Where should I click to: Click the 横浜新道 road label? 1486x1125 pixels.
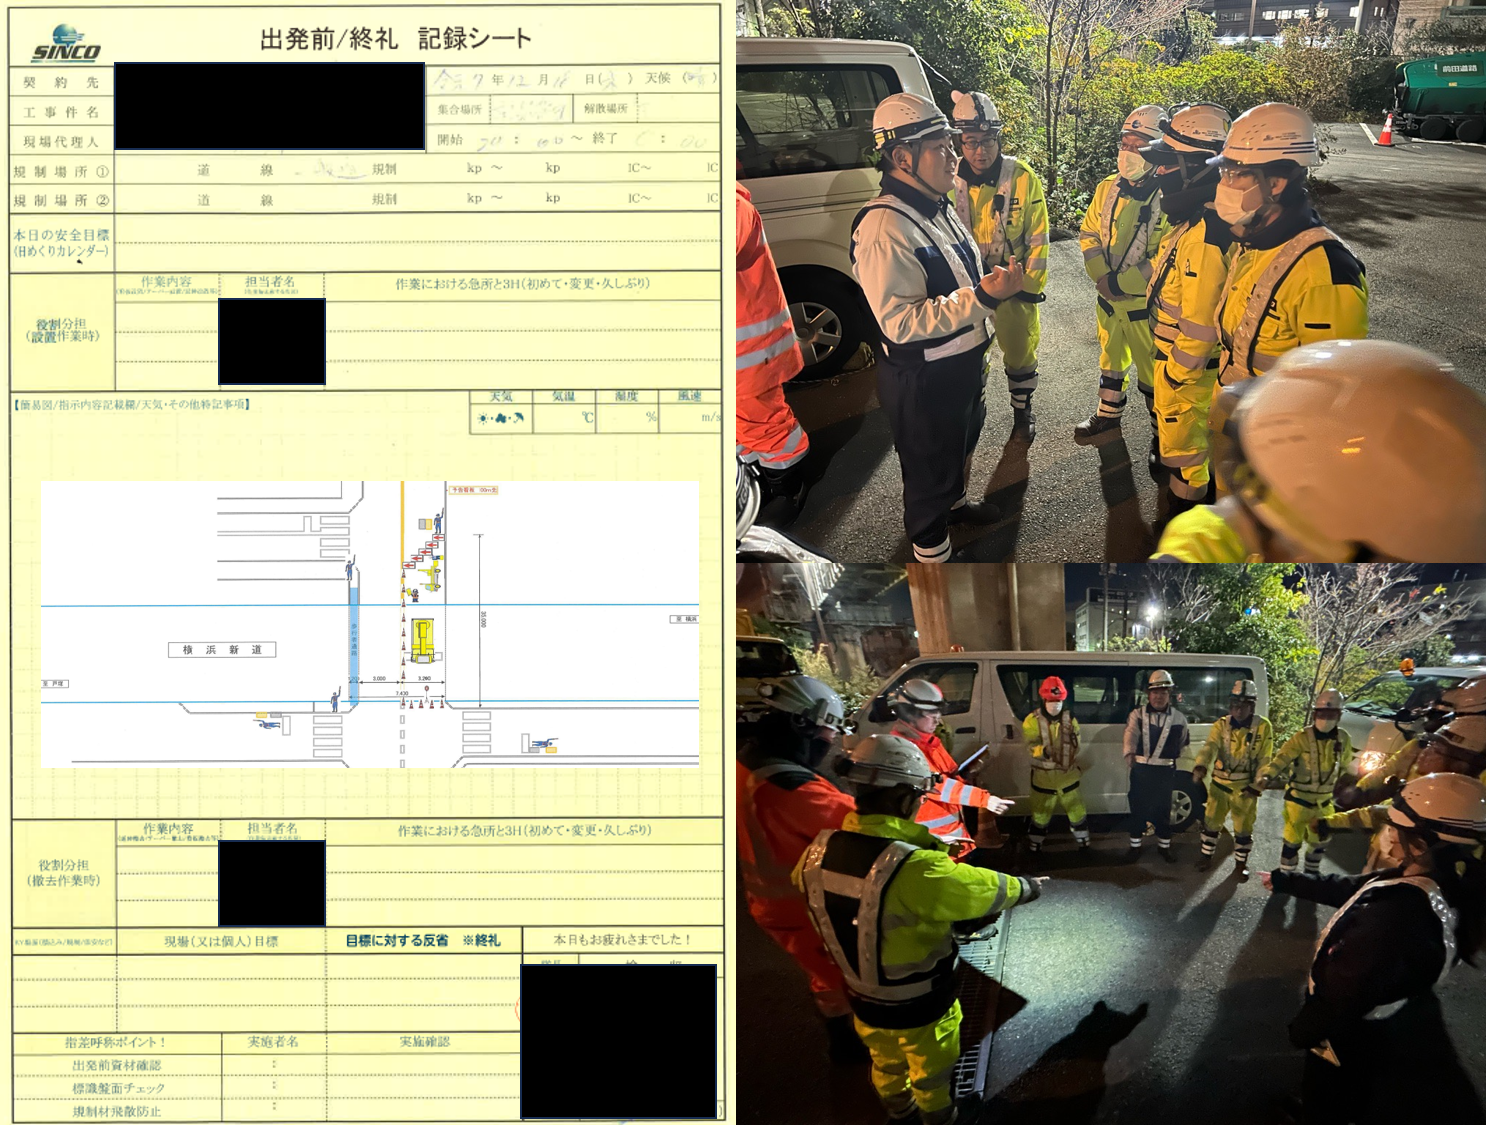tap(222, 650)
